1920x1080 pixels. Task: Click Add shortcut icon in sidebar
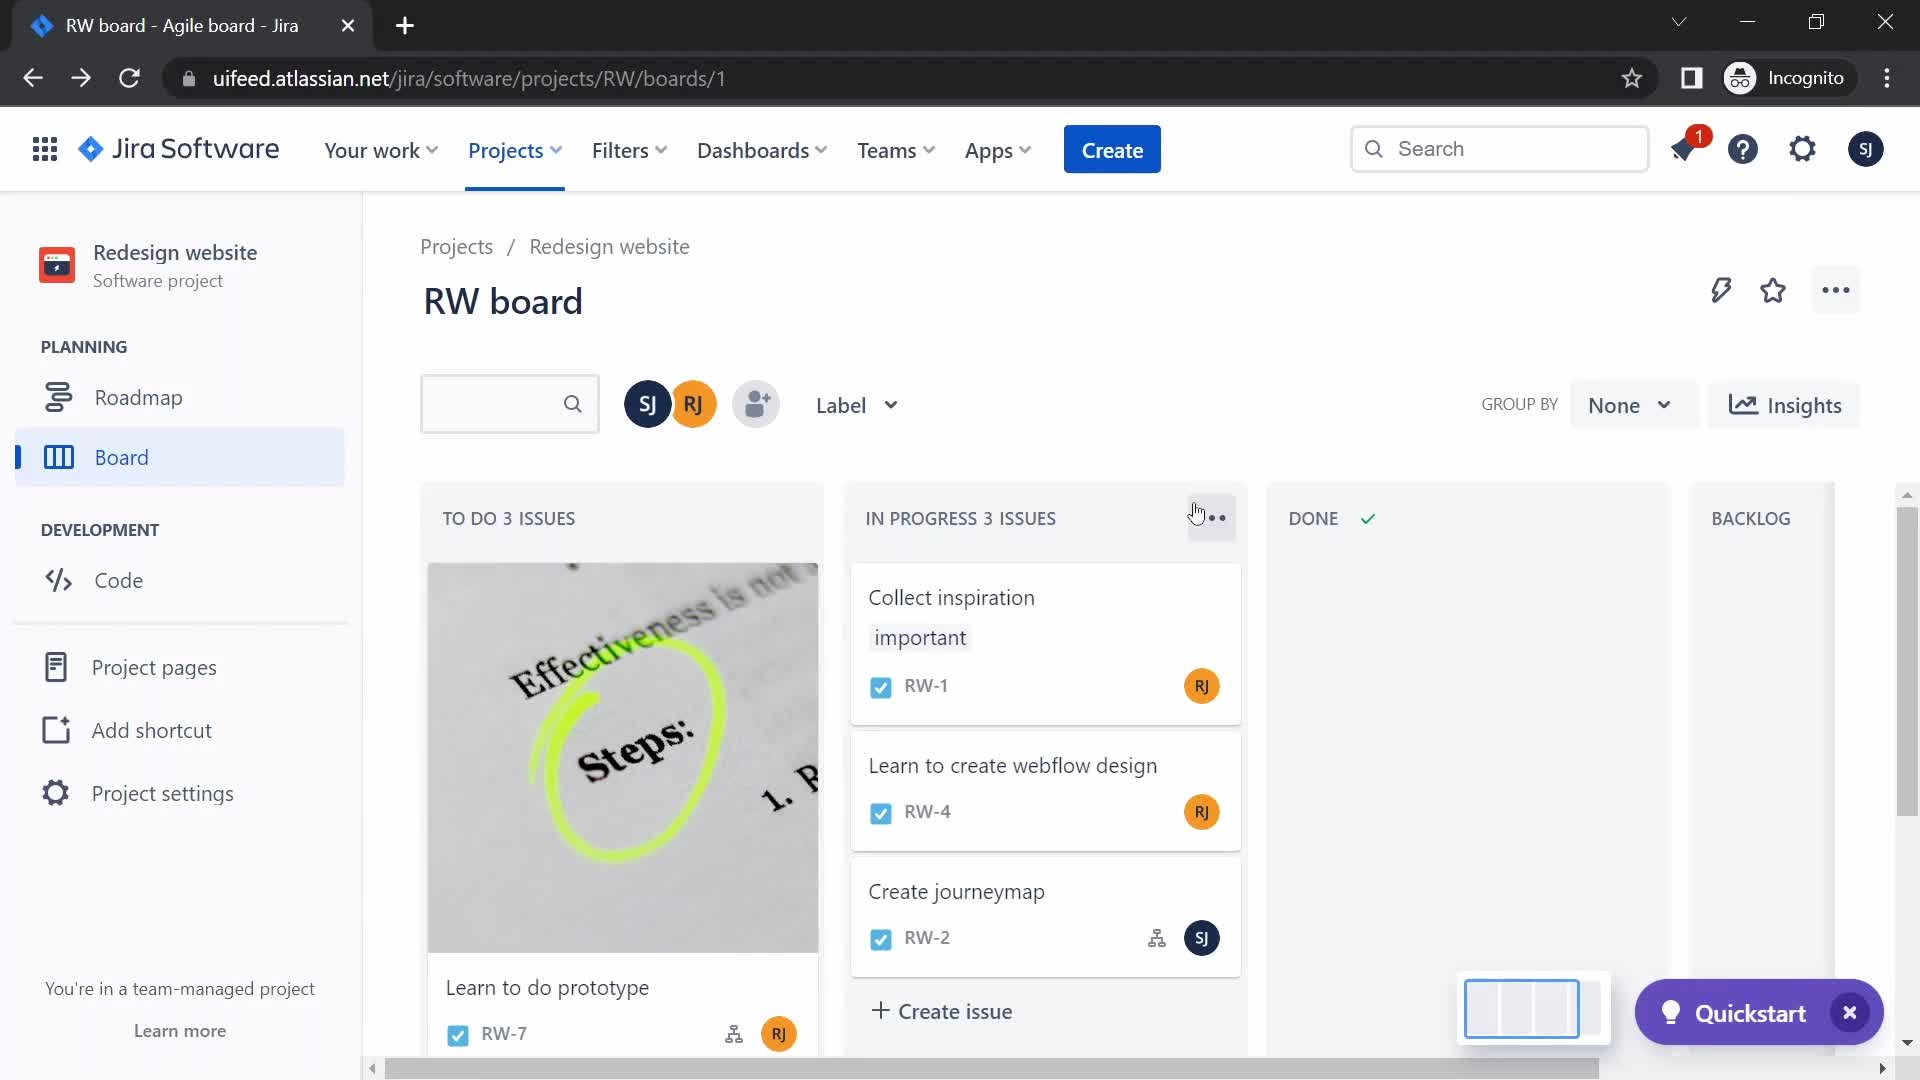57,729
